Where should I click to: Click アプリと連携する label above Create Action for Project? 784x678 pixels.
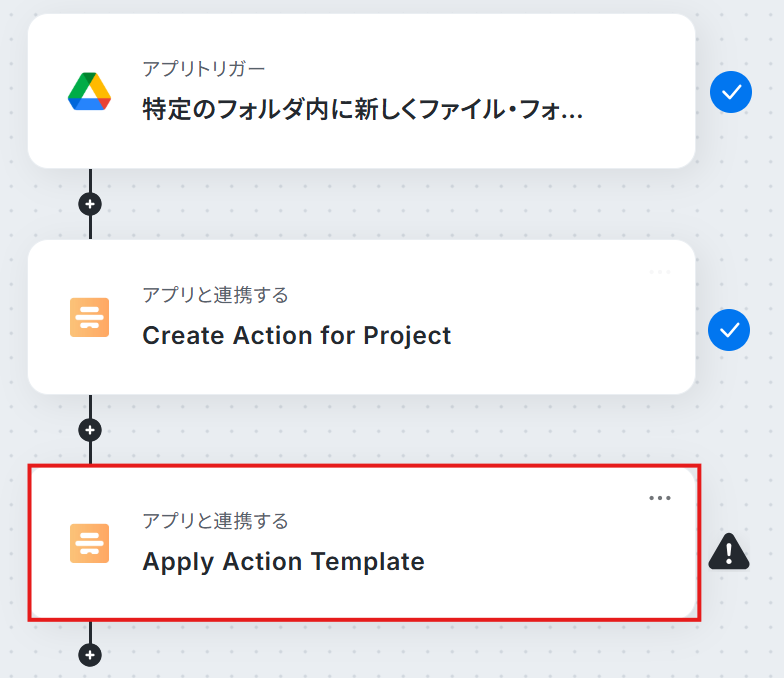215,295
